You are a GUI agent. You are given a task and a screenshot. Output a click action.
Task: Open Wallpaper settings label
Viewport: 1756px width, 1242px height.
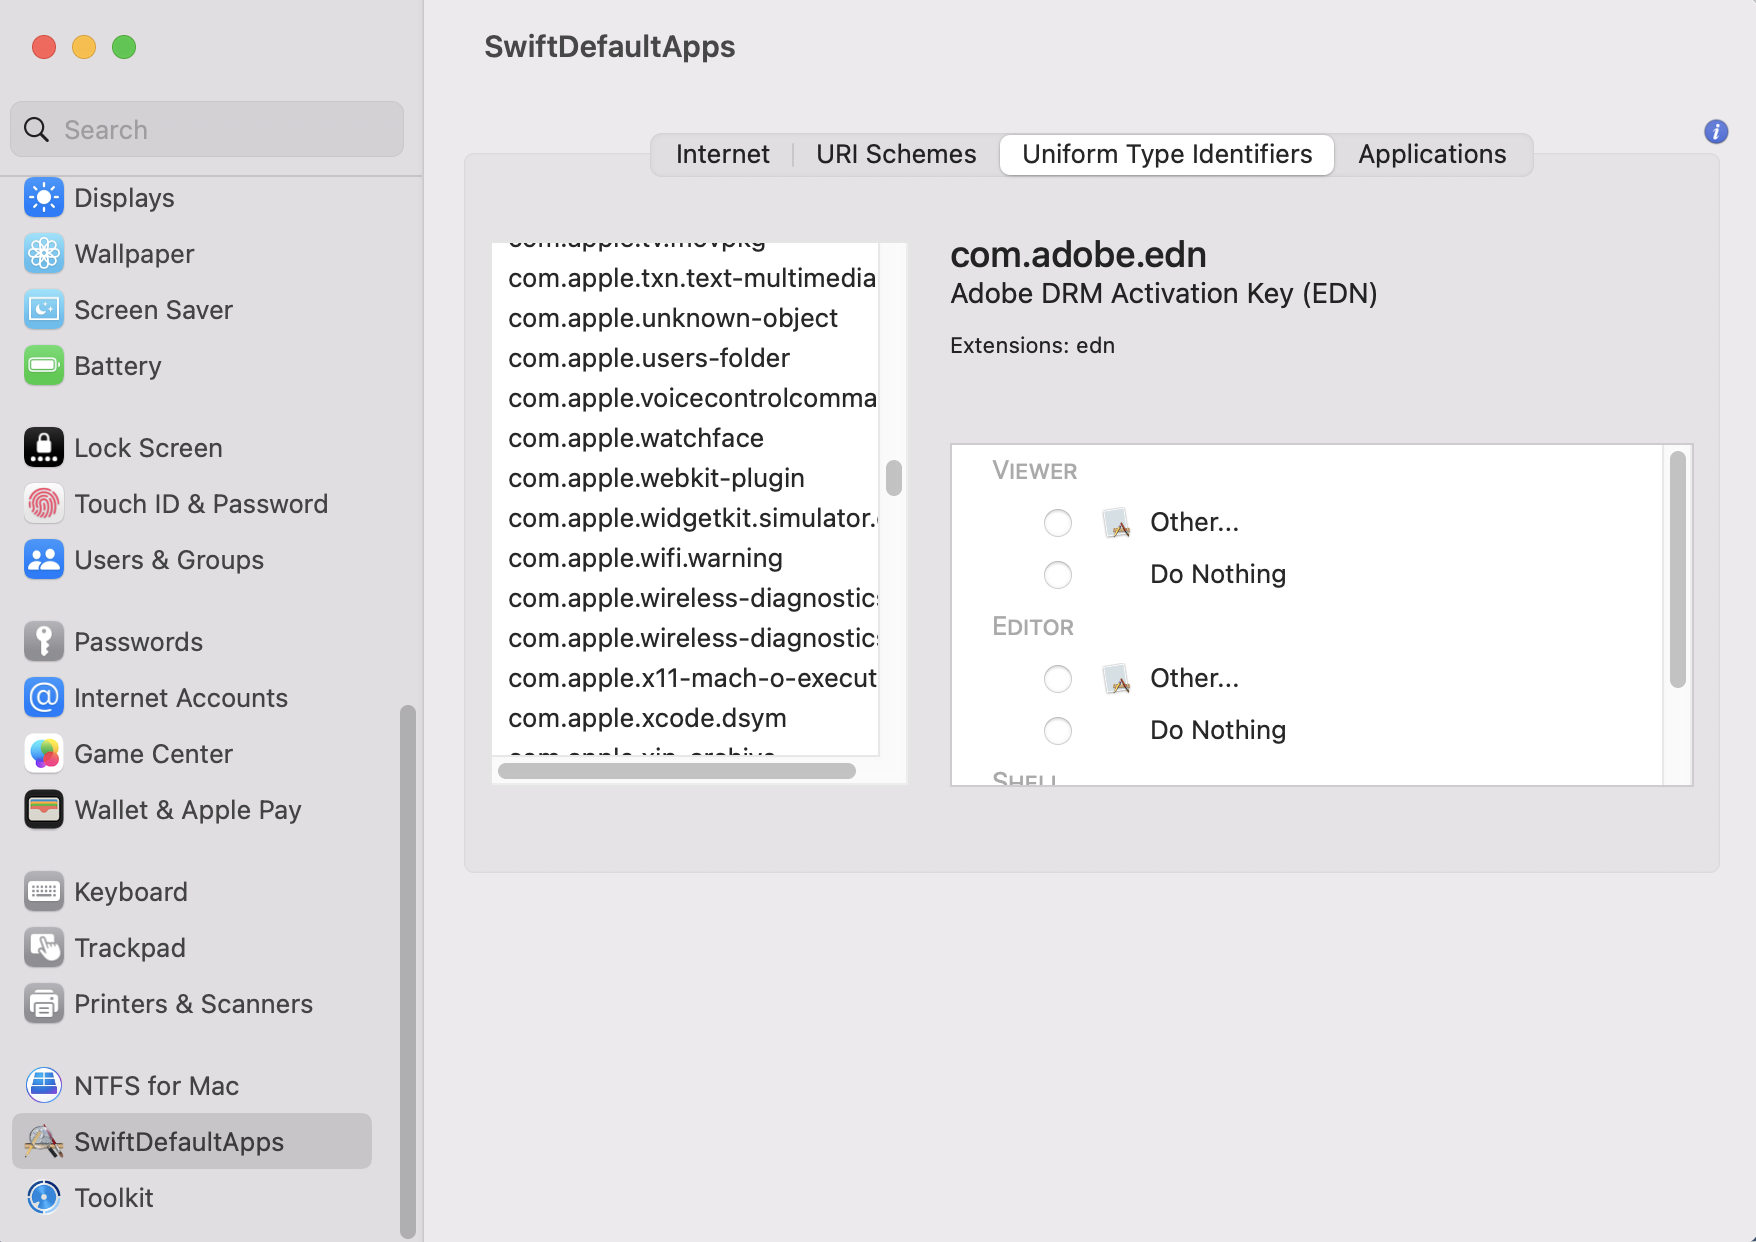tap(134, 254)
